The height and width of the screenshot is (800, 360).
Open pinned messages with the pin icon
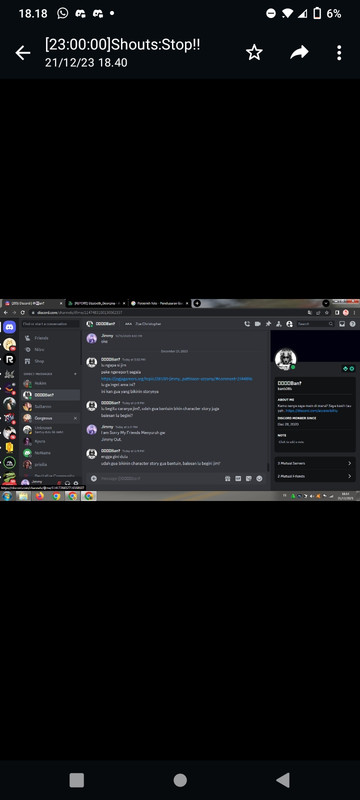click(x=268, y=324)
